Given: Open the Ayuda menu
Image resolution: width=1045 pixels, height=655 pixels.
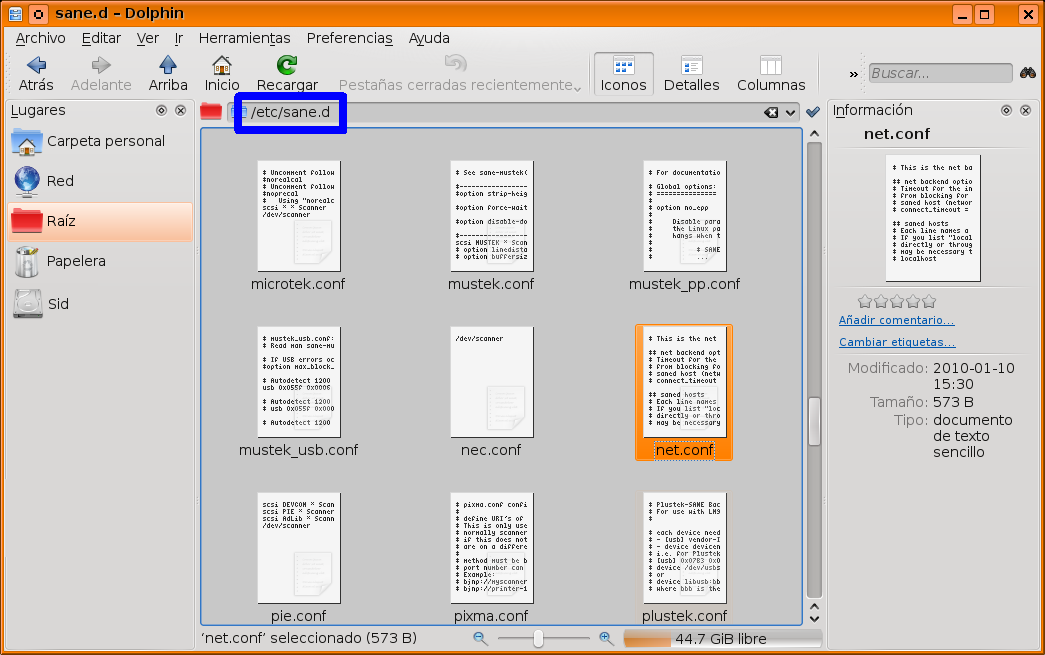Looking at the screenshot, I should (x=429, y=38).
